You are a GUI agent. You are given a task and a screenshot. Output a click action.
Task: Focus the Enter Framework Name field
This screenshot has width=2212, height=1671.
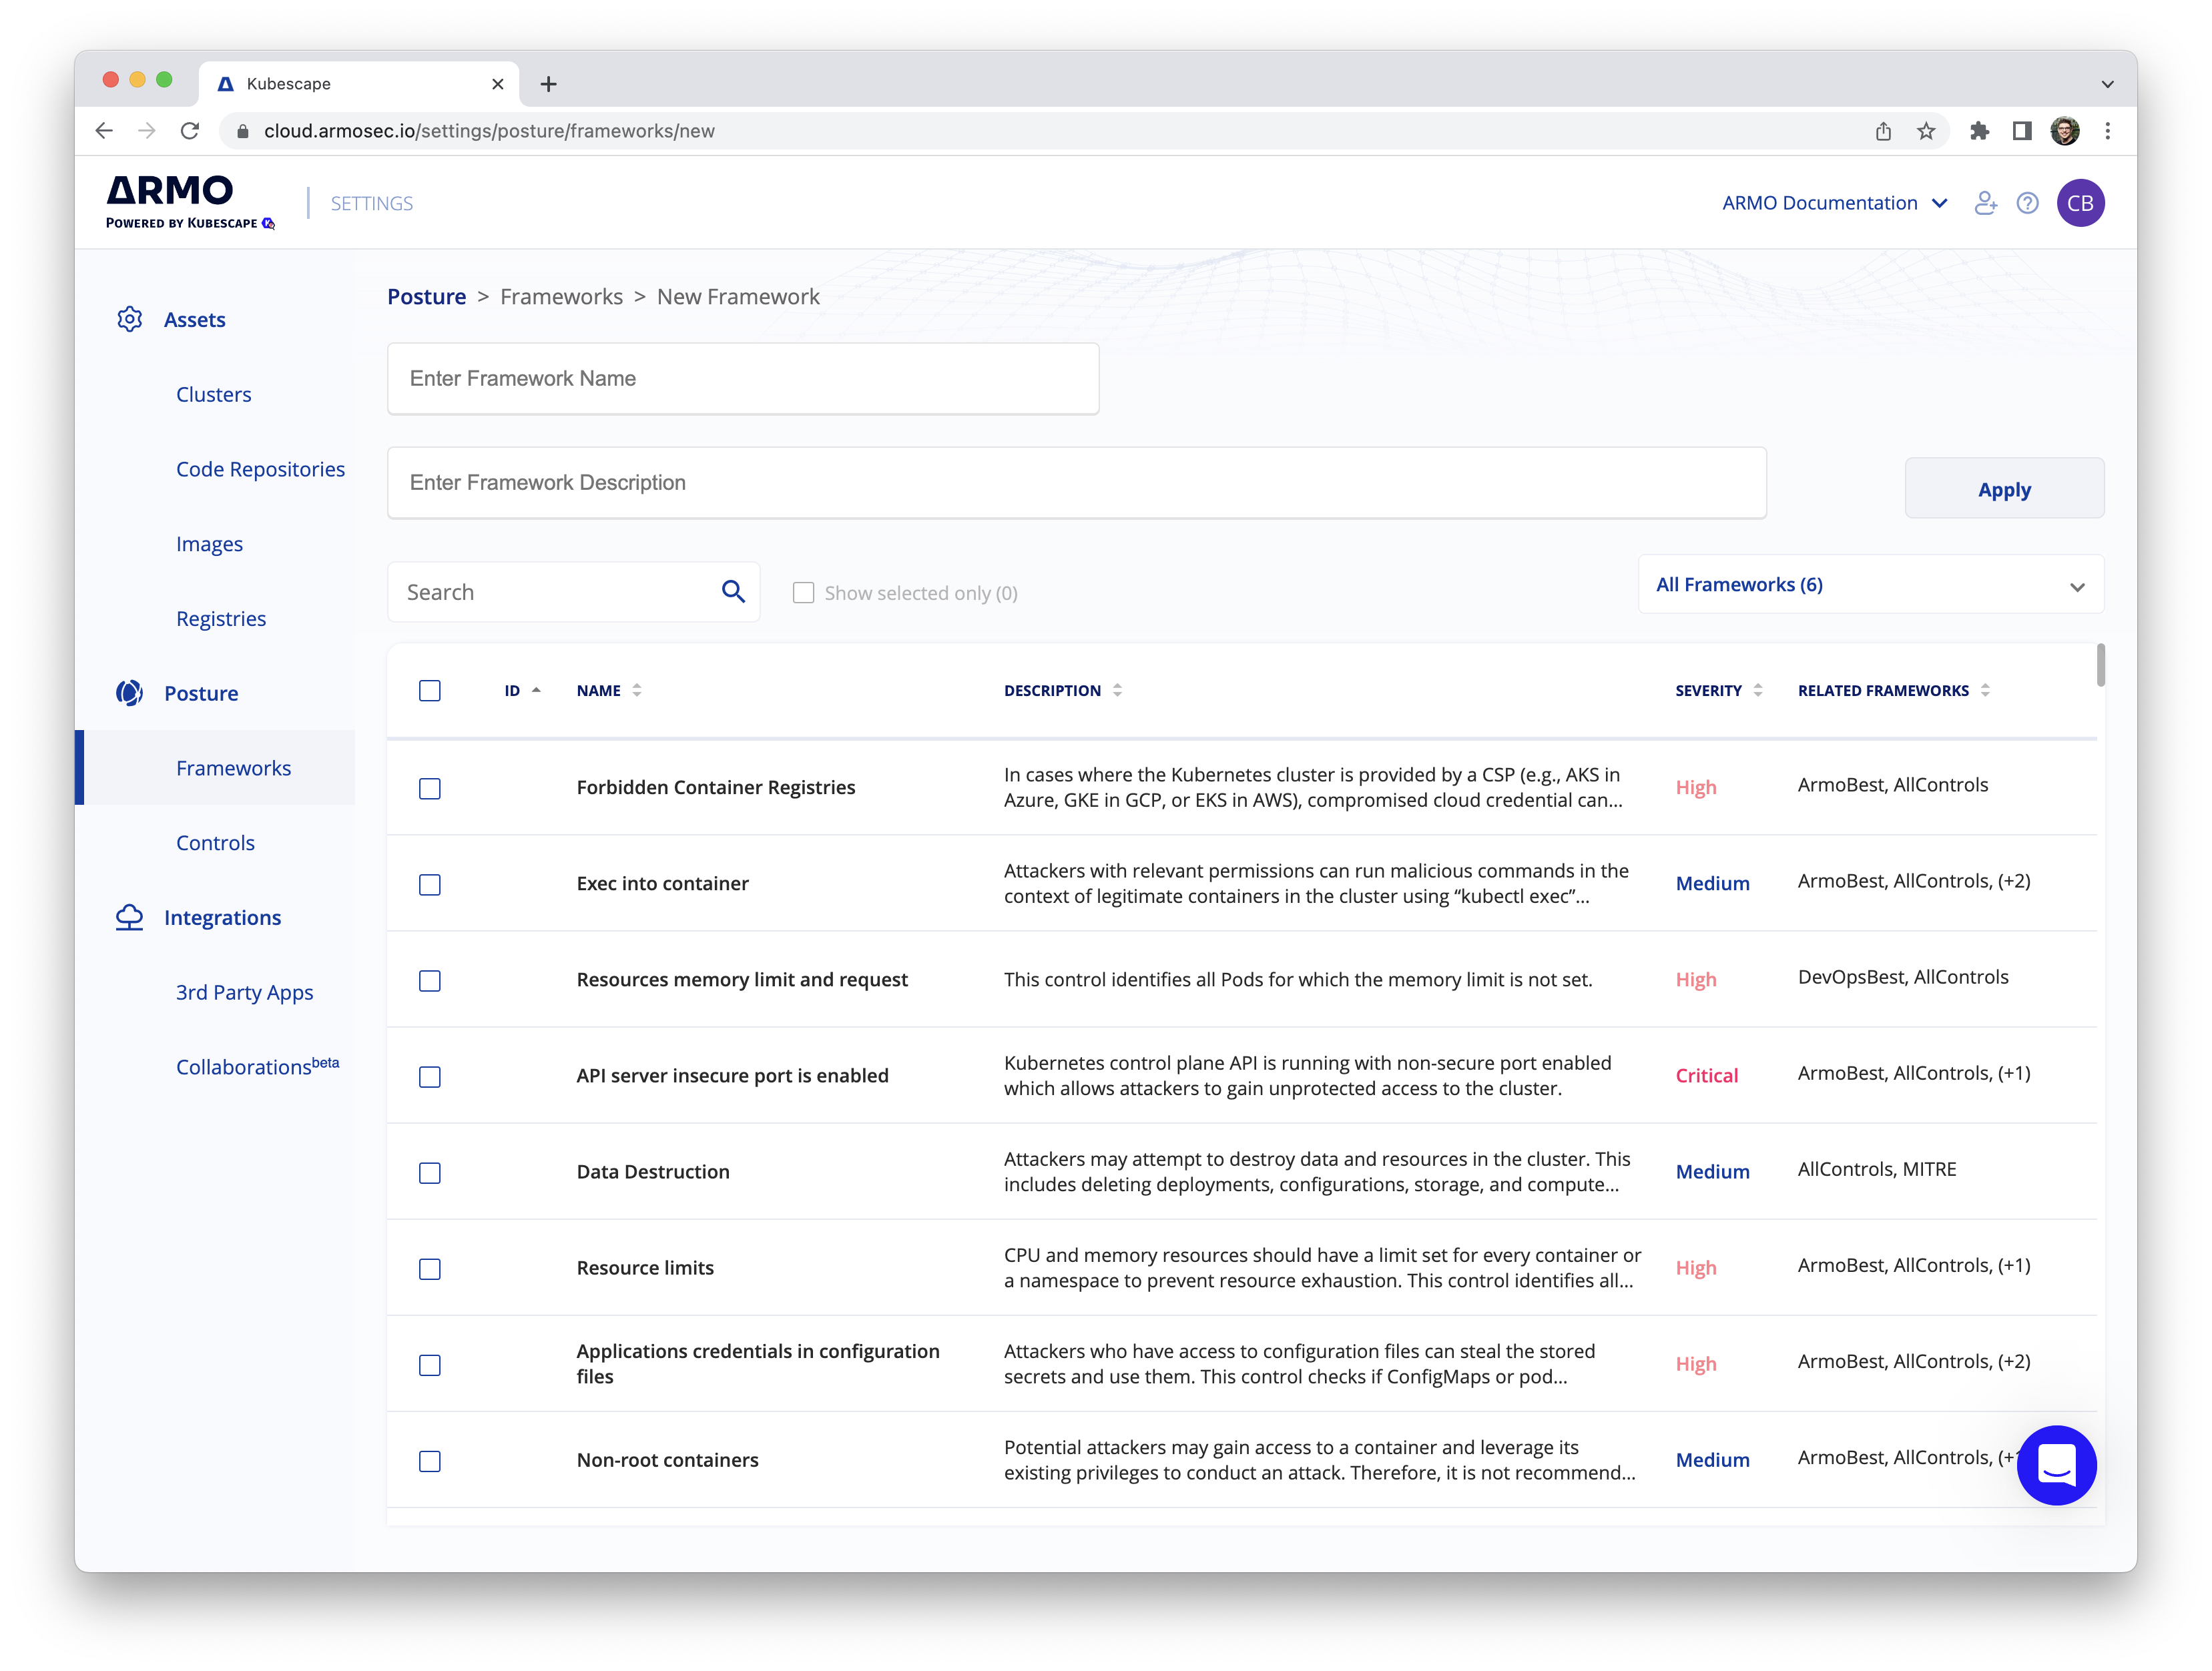742,379
